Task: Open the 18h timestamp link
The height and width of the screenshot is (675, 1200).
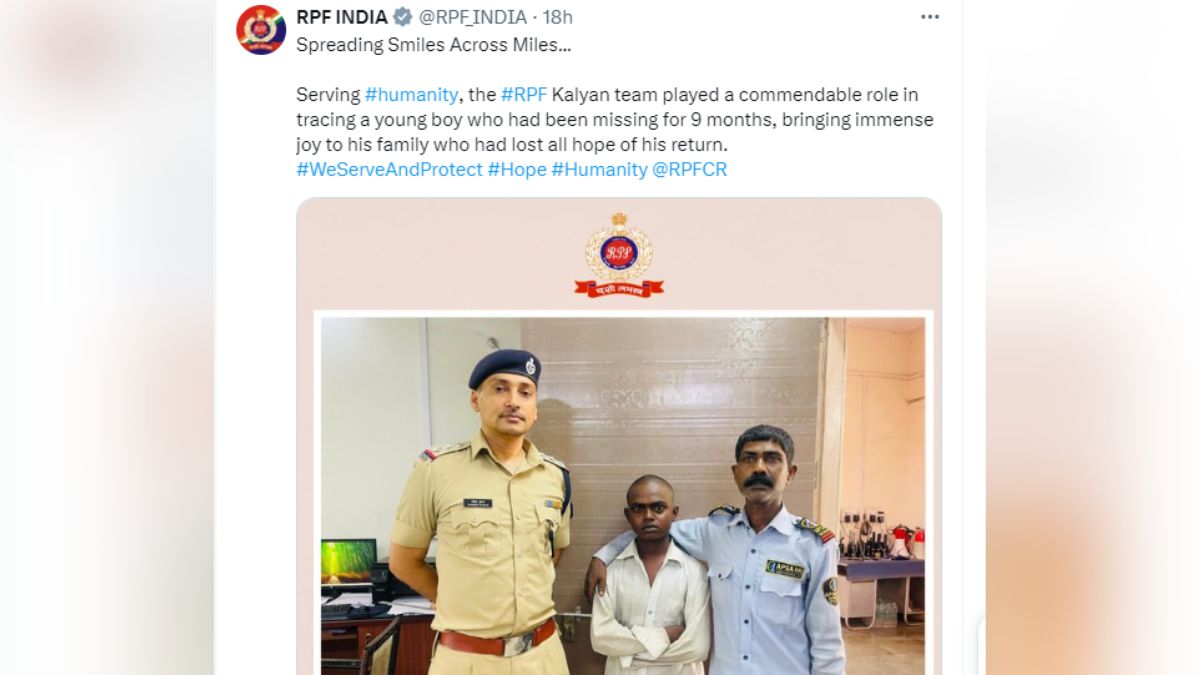Action: pyautogui.click(x=559, y=17)
